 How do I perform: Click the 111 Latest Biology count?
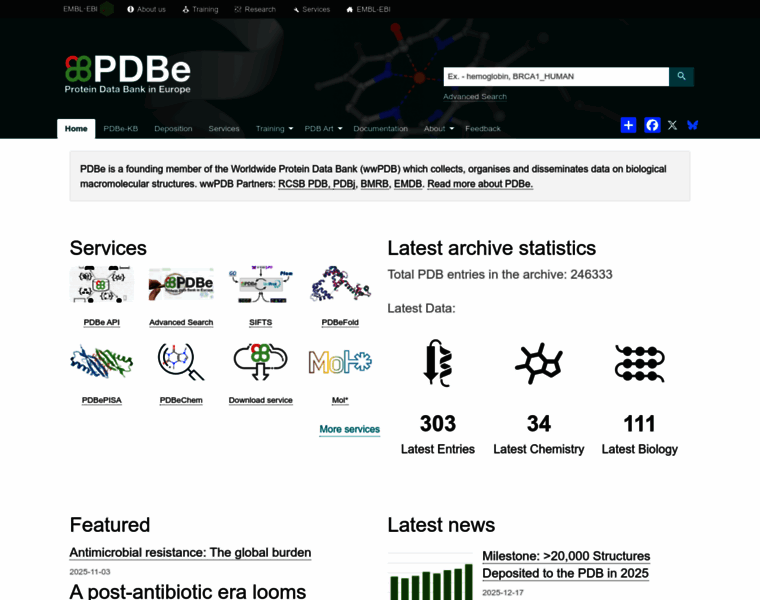(x=639, y=424)
